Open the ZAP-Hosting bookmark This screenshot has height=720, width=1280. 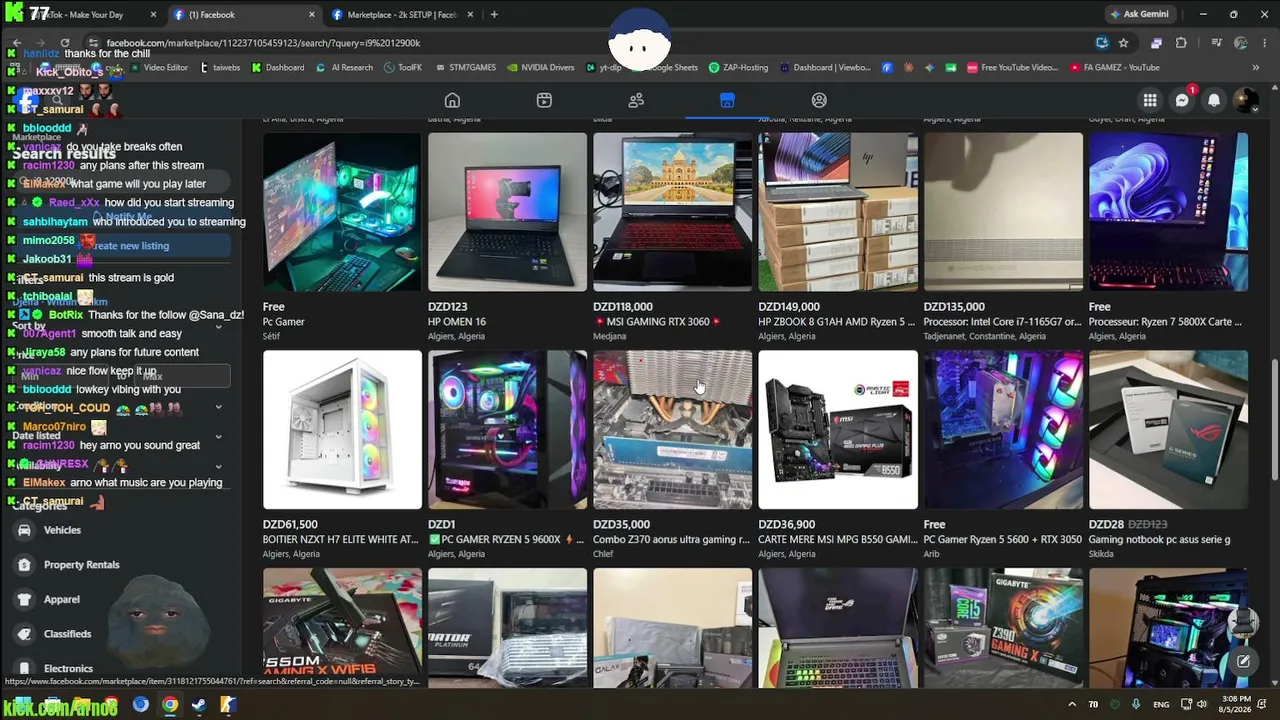coord(738,68)
